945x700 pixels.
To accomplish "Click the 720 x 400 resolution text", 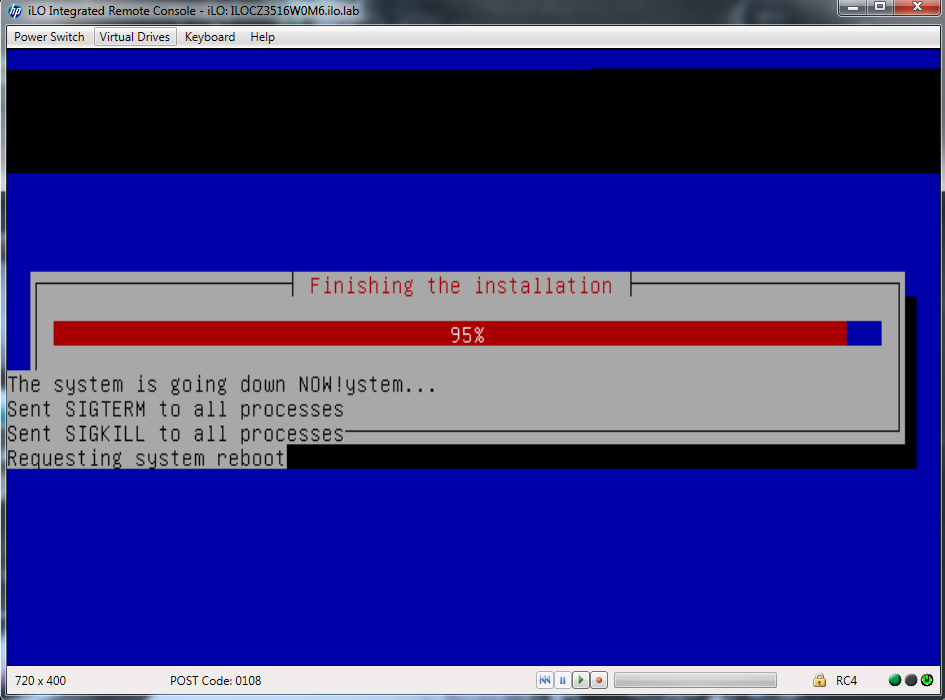I will pyautogui.click(x=40, y=681).
